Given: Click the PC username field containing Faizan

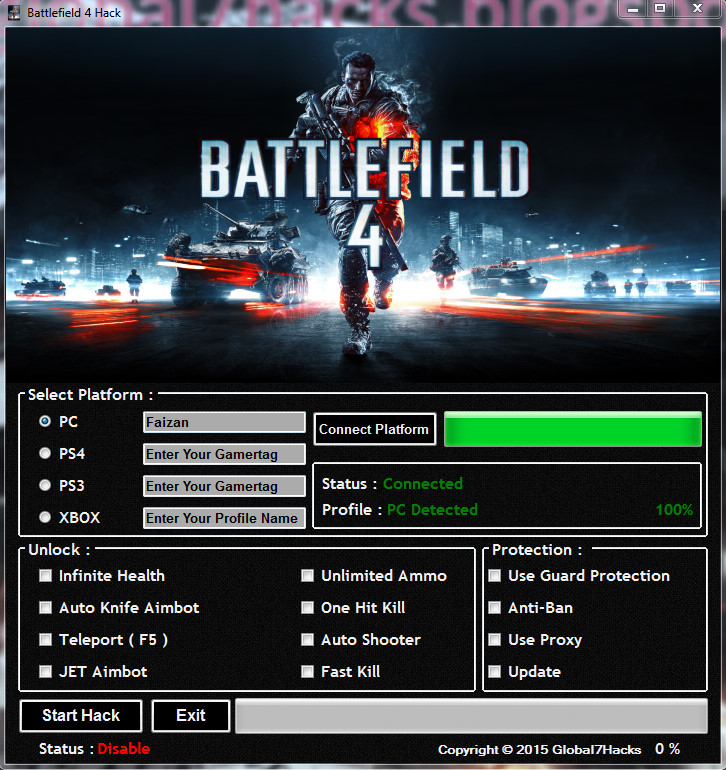Looking at the screenshot, I should click(224, 422).
